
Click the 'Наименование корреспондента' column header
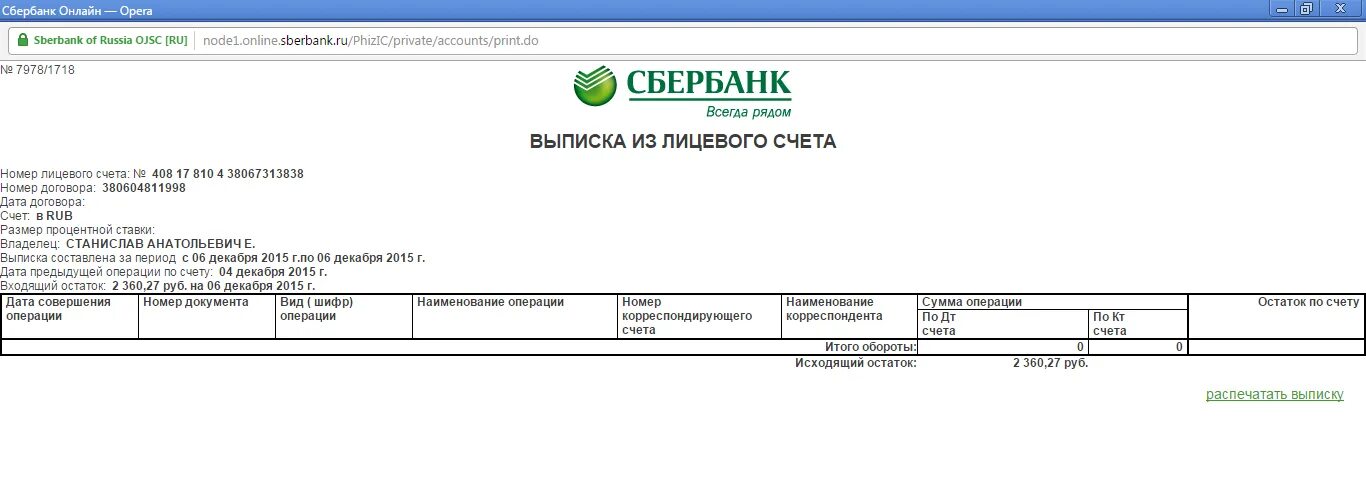849,316
